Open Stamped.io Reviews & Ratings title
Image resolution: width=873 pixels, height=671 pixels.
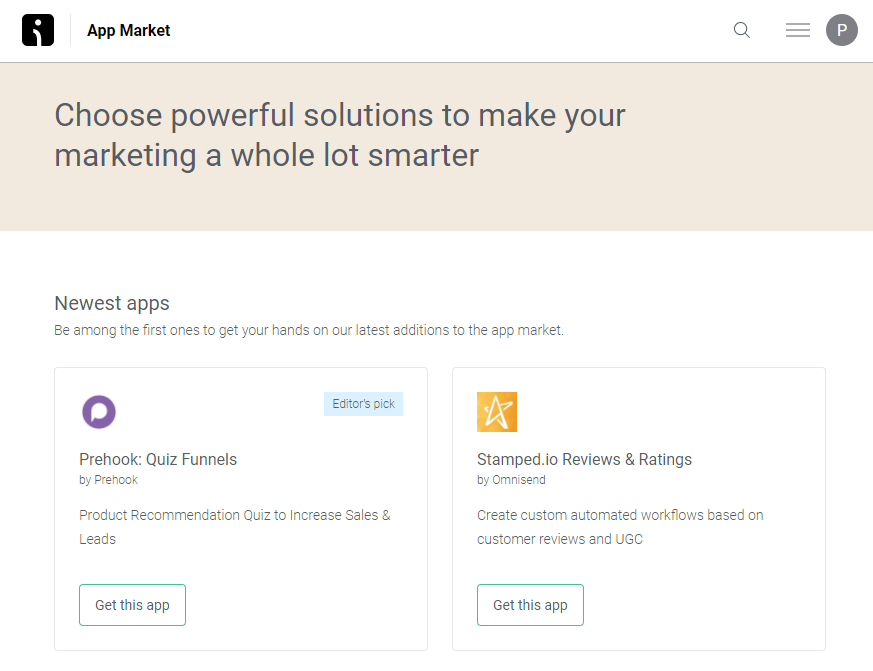click(x=584, y=459)
